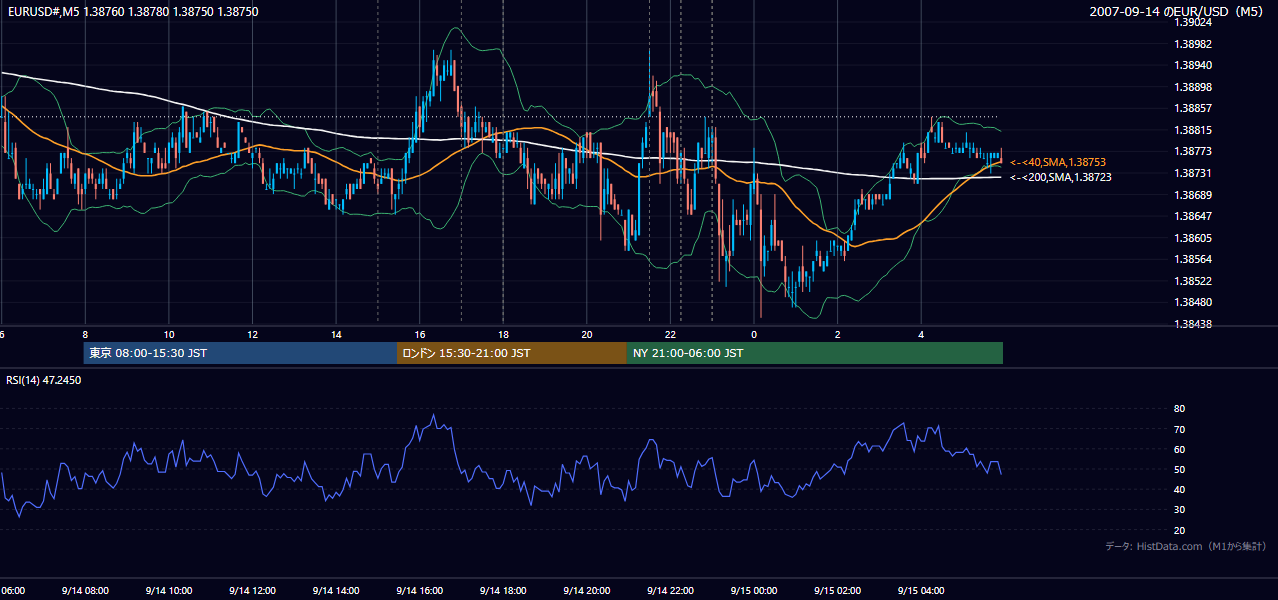1278x600 pixels.
Task: Click the 9/14 18:00 time axis label
Action: point(503,591)
